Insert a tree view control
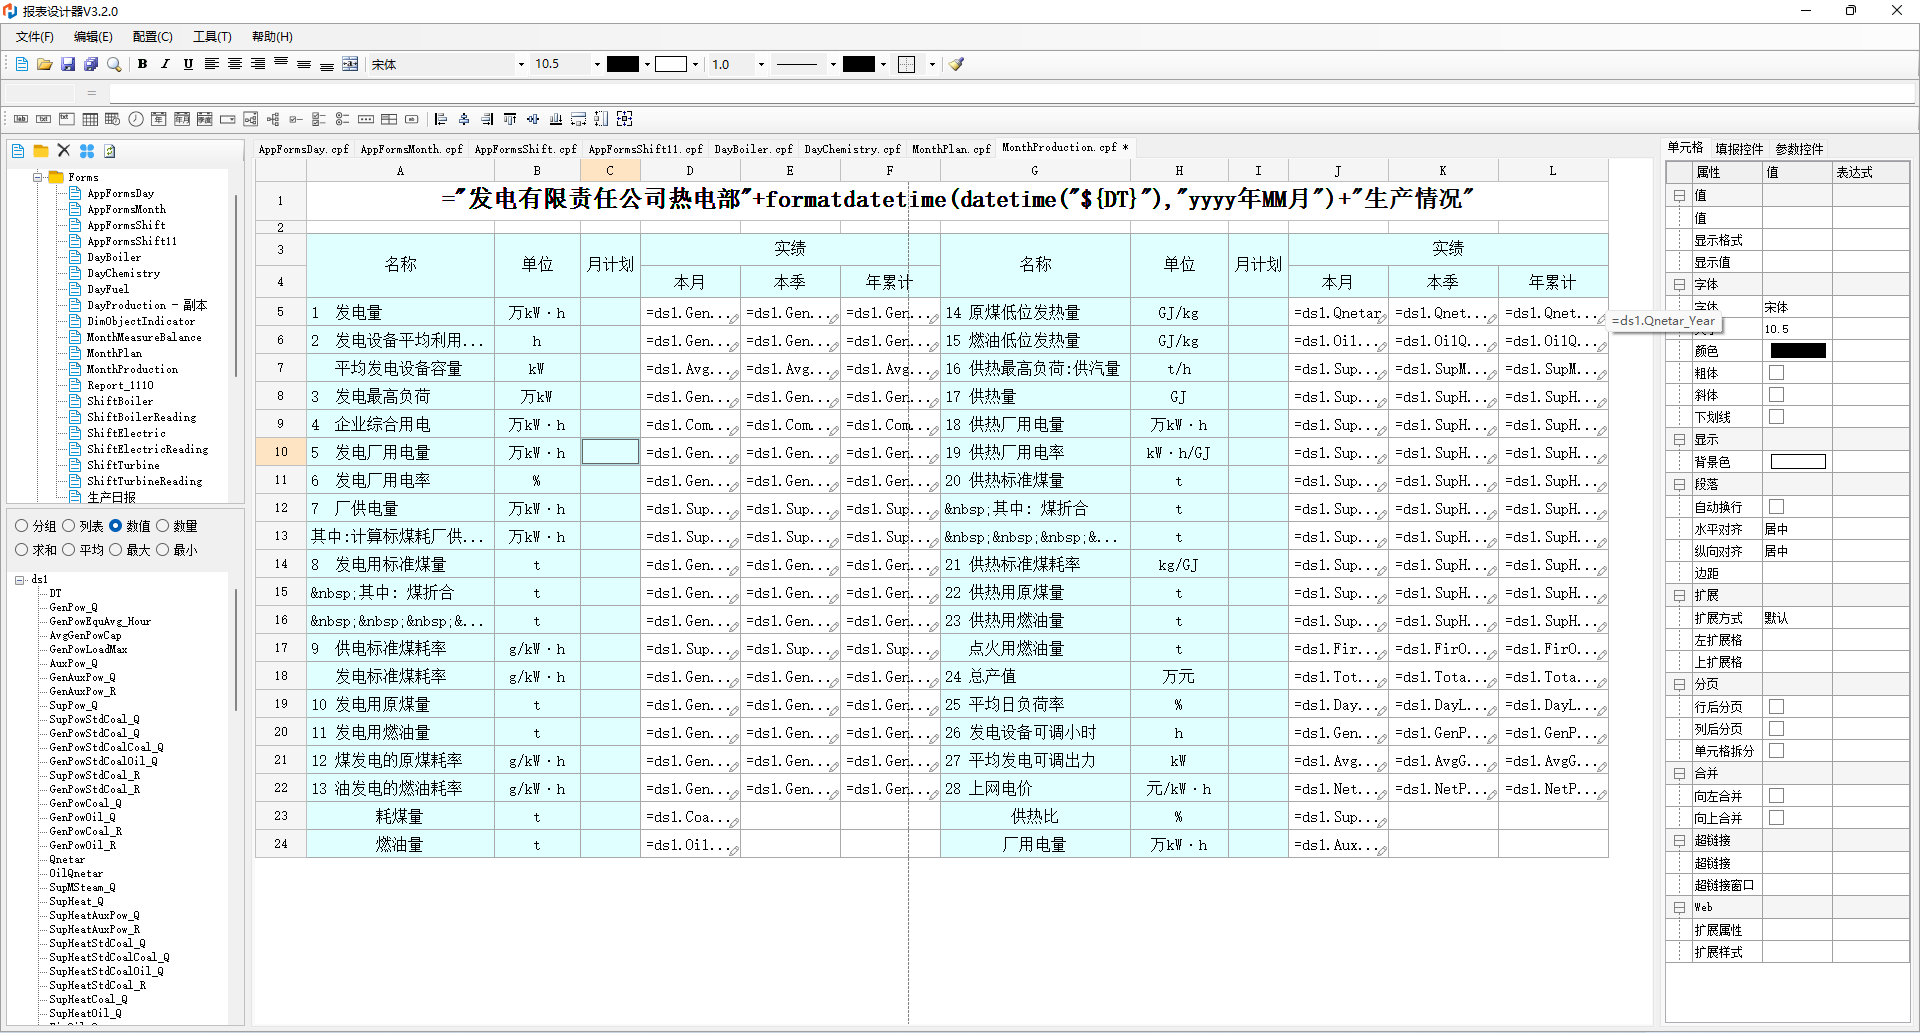Screen dimensions: 1920x1033 273,119
